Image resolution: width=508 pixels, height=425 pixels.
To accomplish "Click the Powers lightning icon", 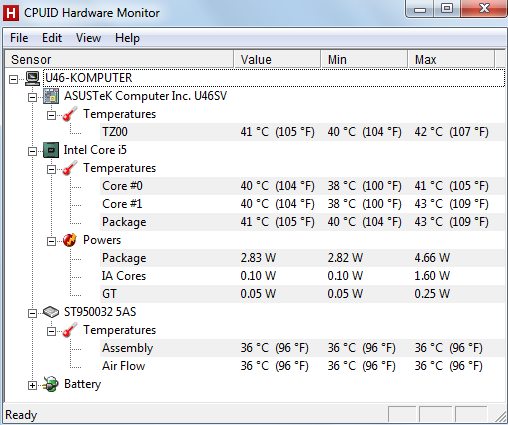I will coord(70,240).
